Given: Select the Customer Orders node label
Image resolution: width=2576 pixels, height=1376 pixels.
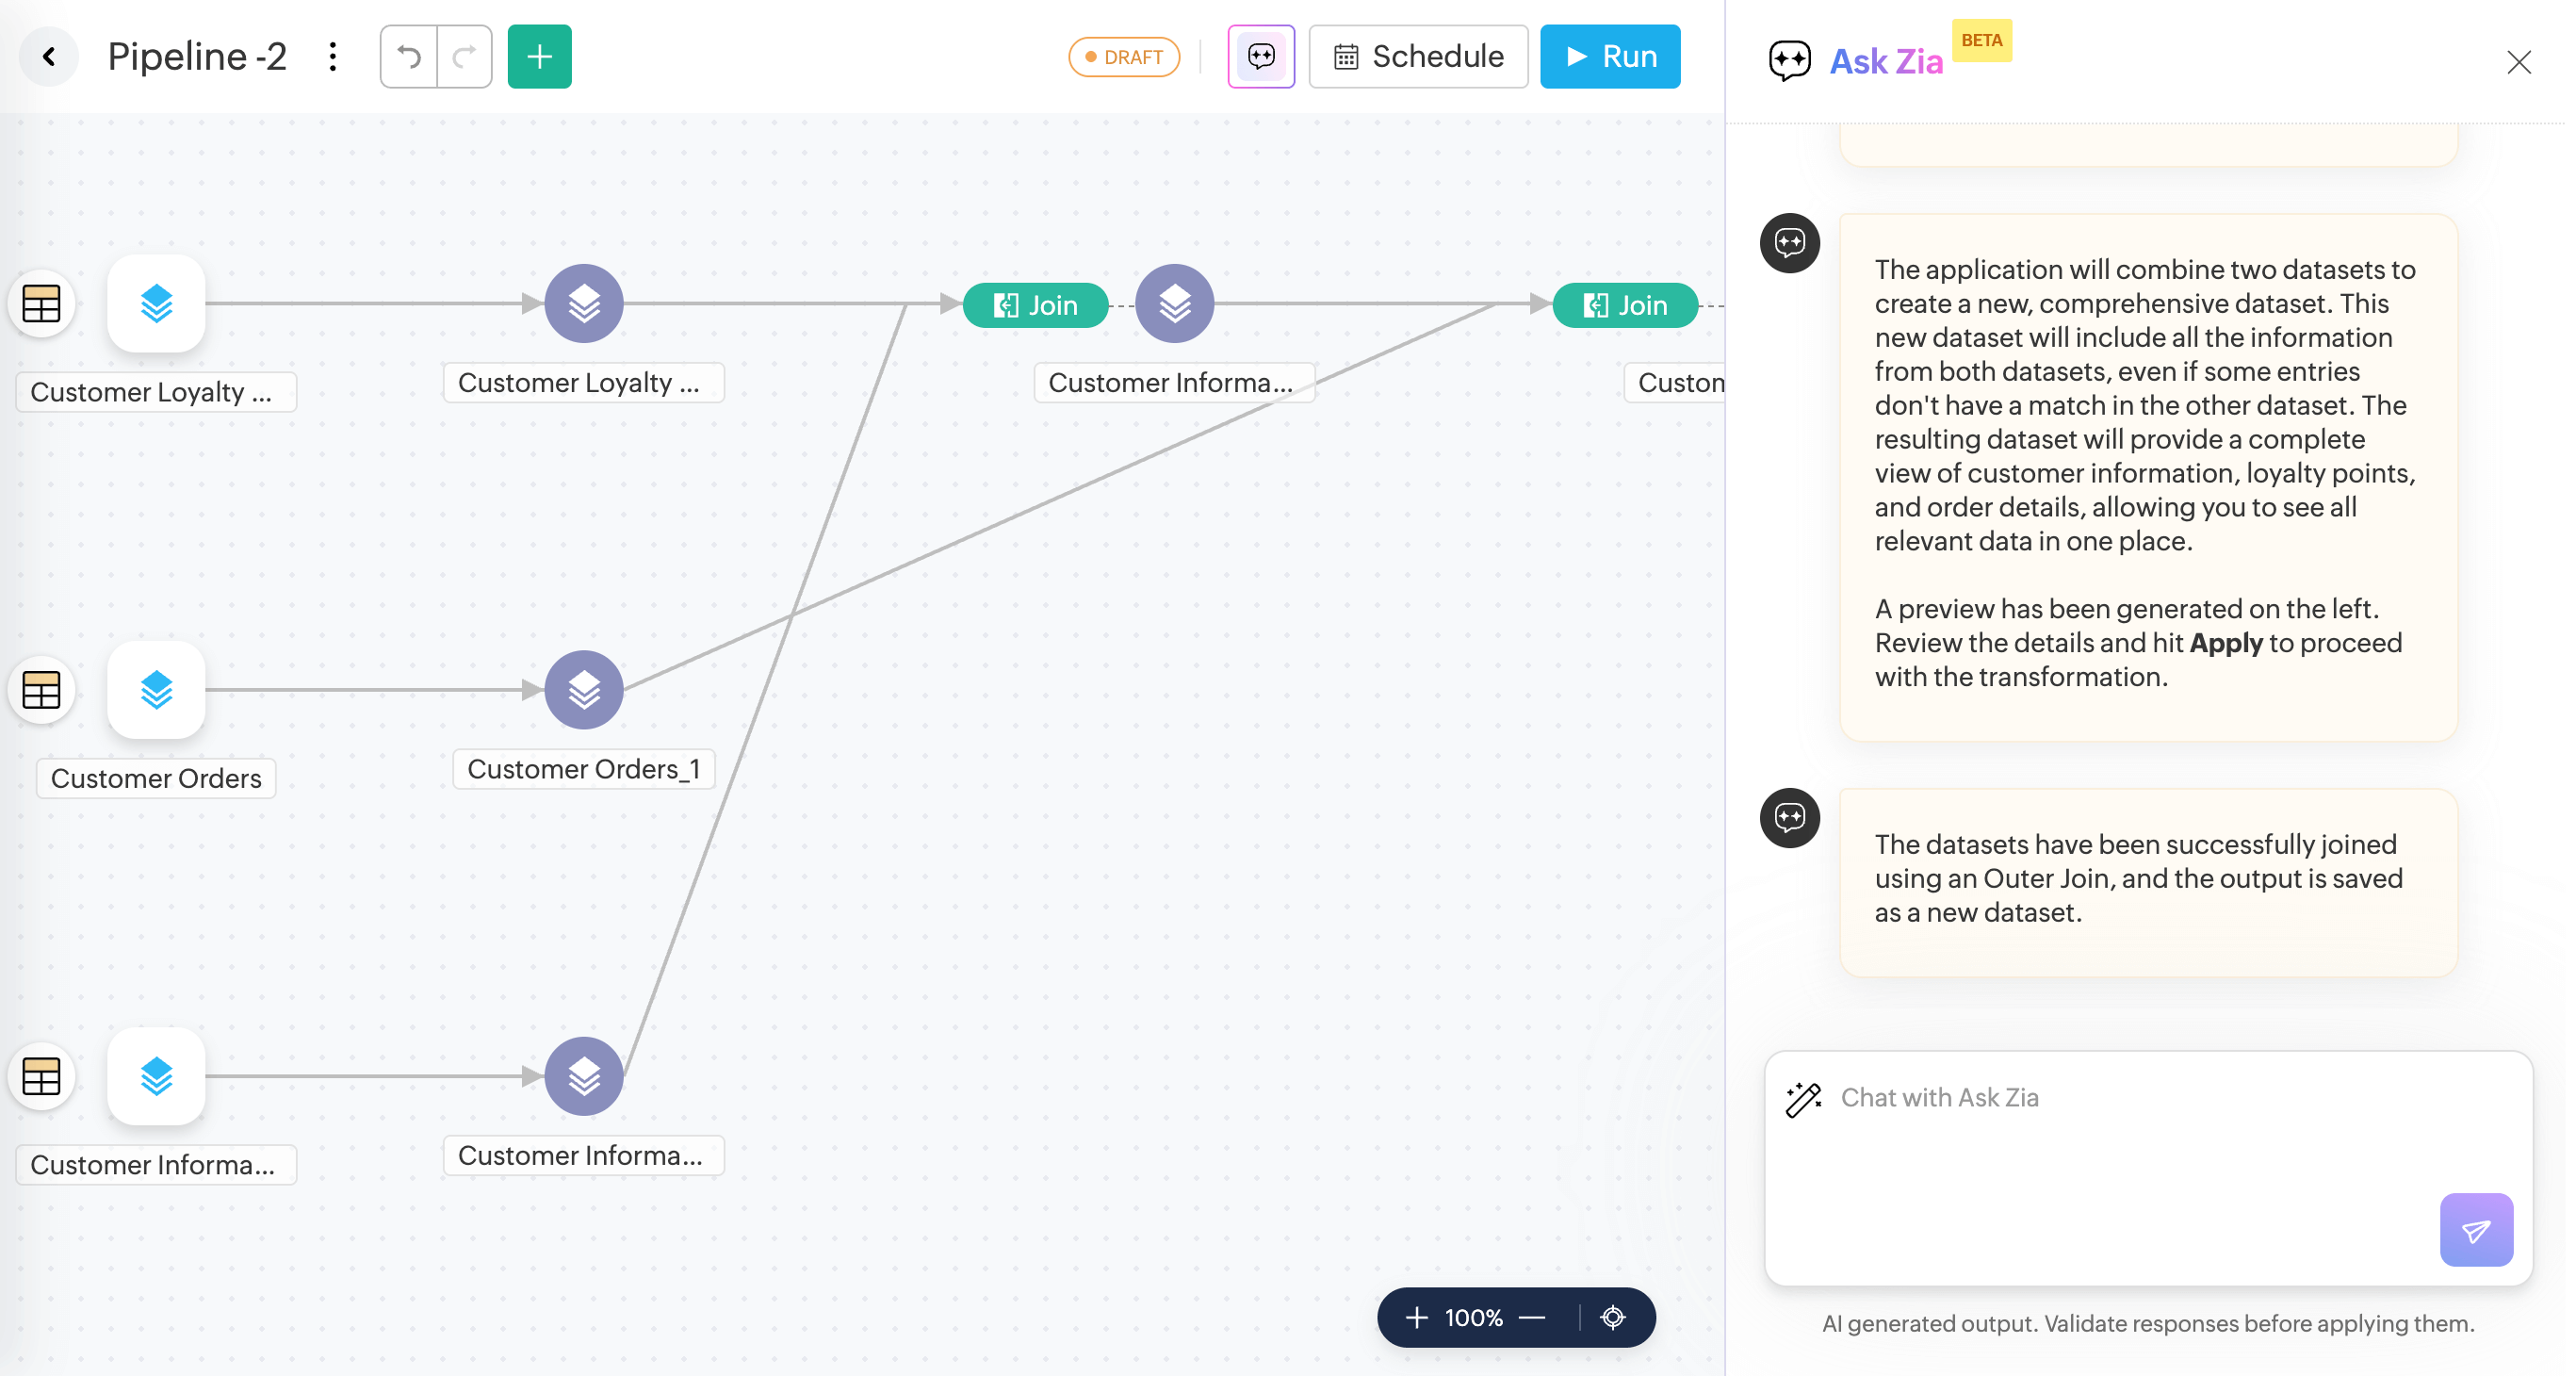Looking at the screenshot, I should pyautogui.click(x=156, y=778).
